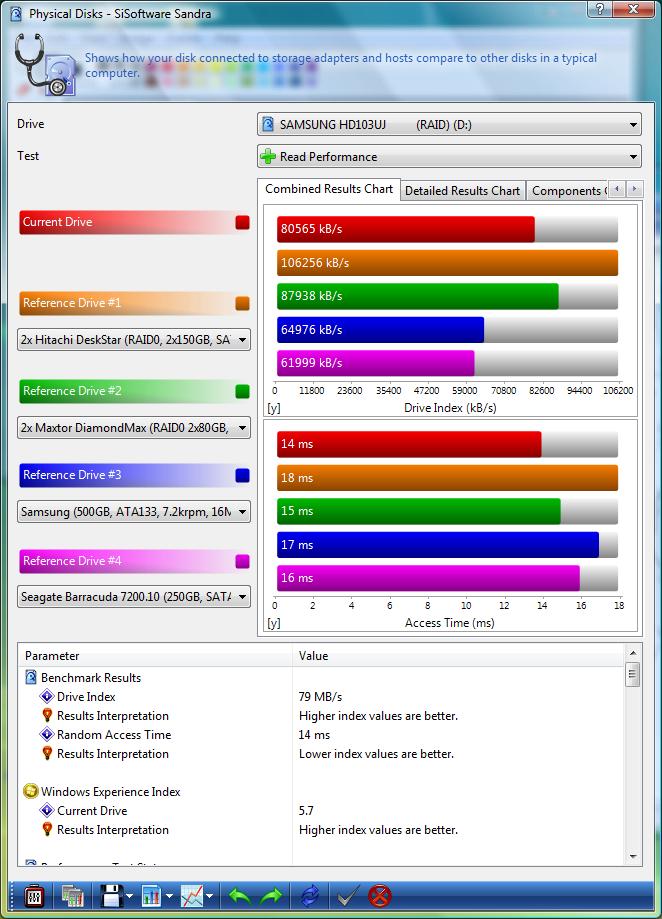662x919 pixels.
Task: Switch to Detailed Results Chart tab
Action: (x=462, y=191)
